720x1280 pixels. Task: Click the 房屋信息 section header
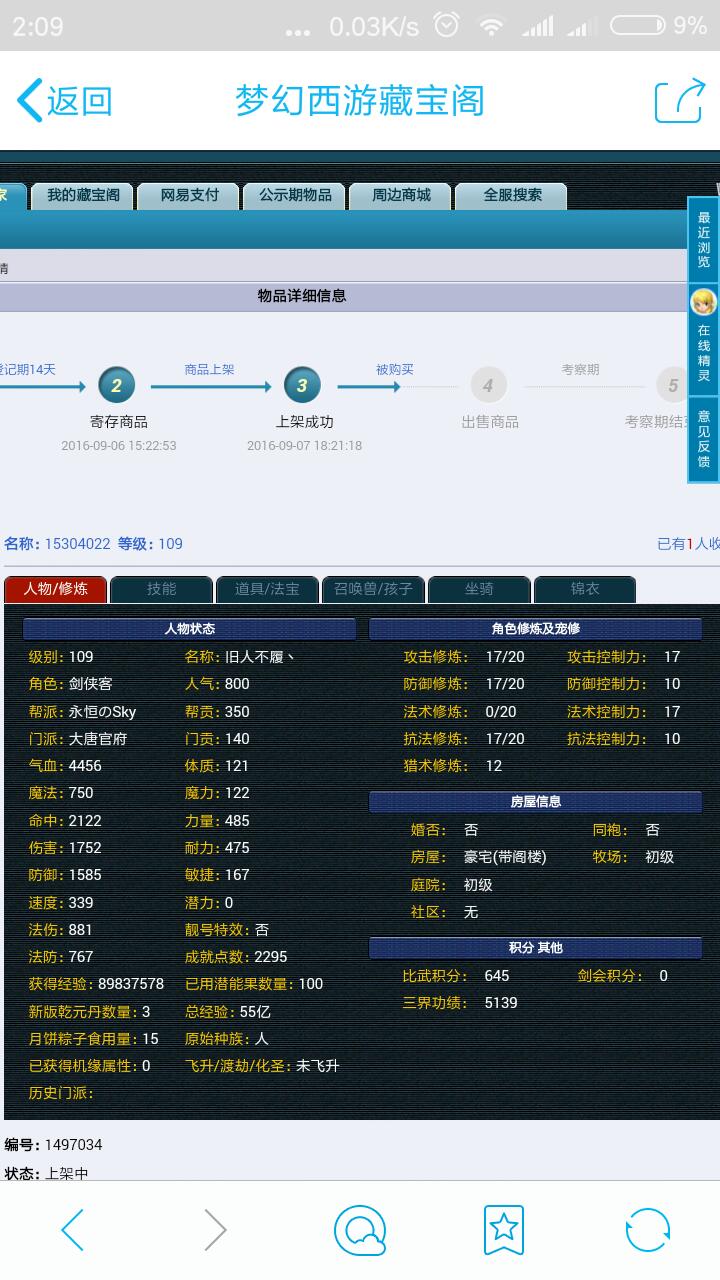535,802
